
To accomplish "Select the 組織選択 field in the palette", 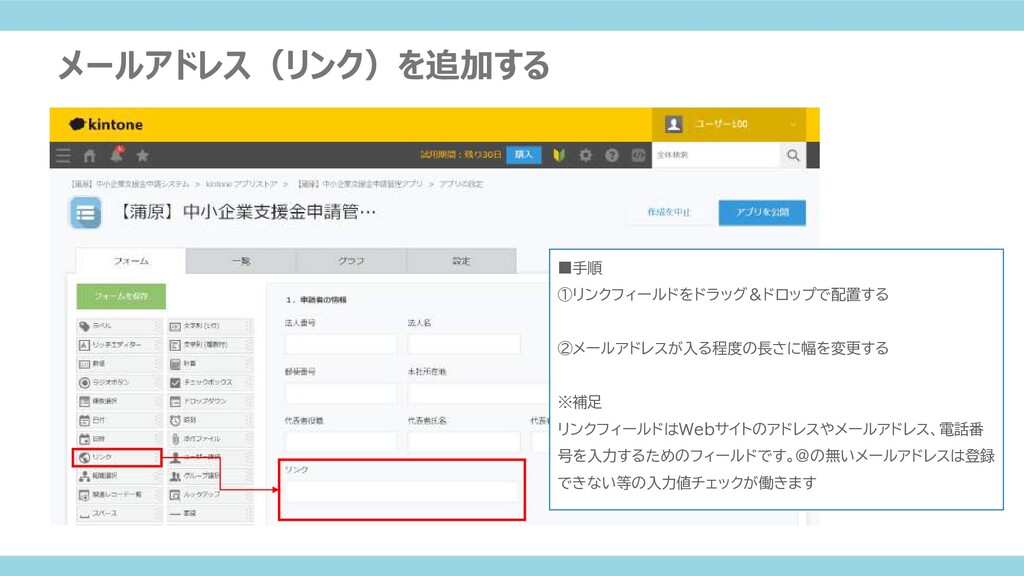I will (118, 476).
